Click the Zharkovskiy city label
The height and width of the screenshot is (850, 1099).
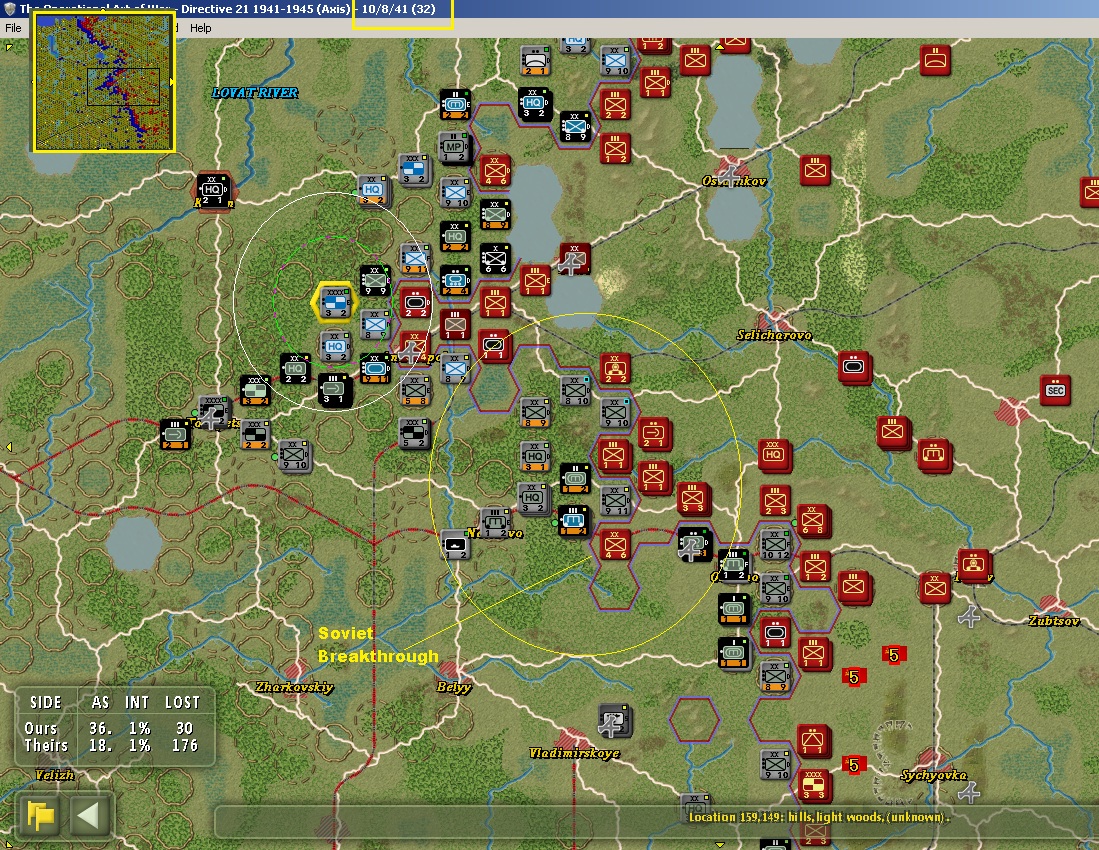click(294, 687)
